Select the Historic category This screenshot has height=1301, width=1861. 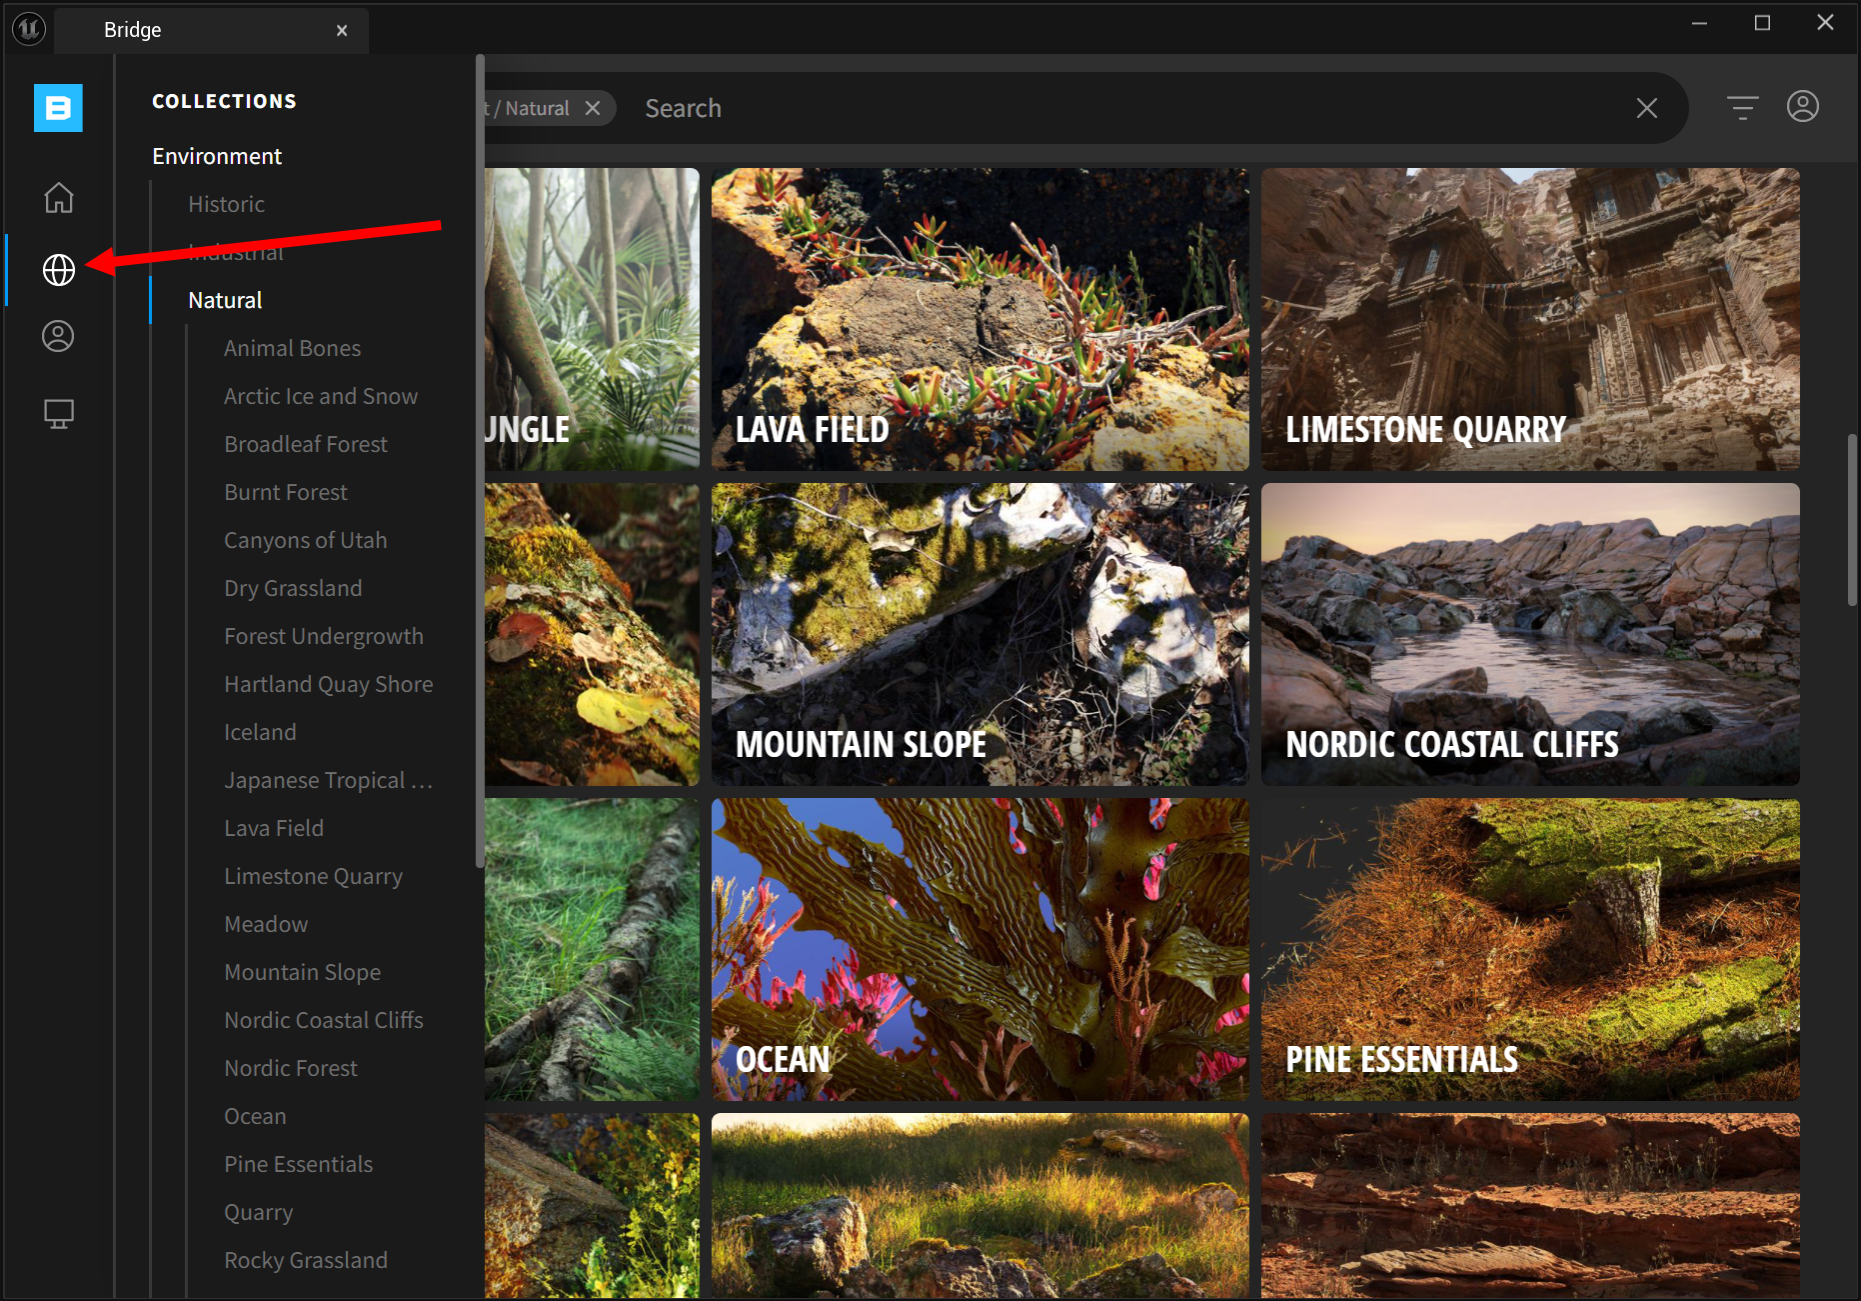(x=227, y=204)
